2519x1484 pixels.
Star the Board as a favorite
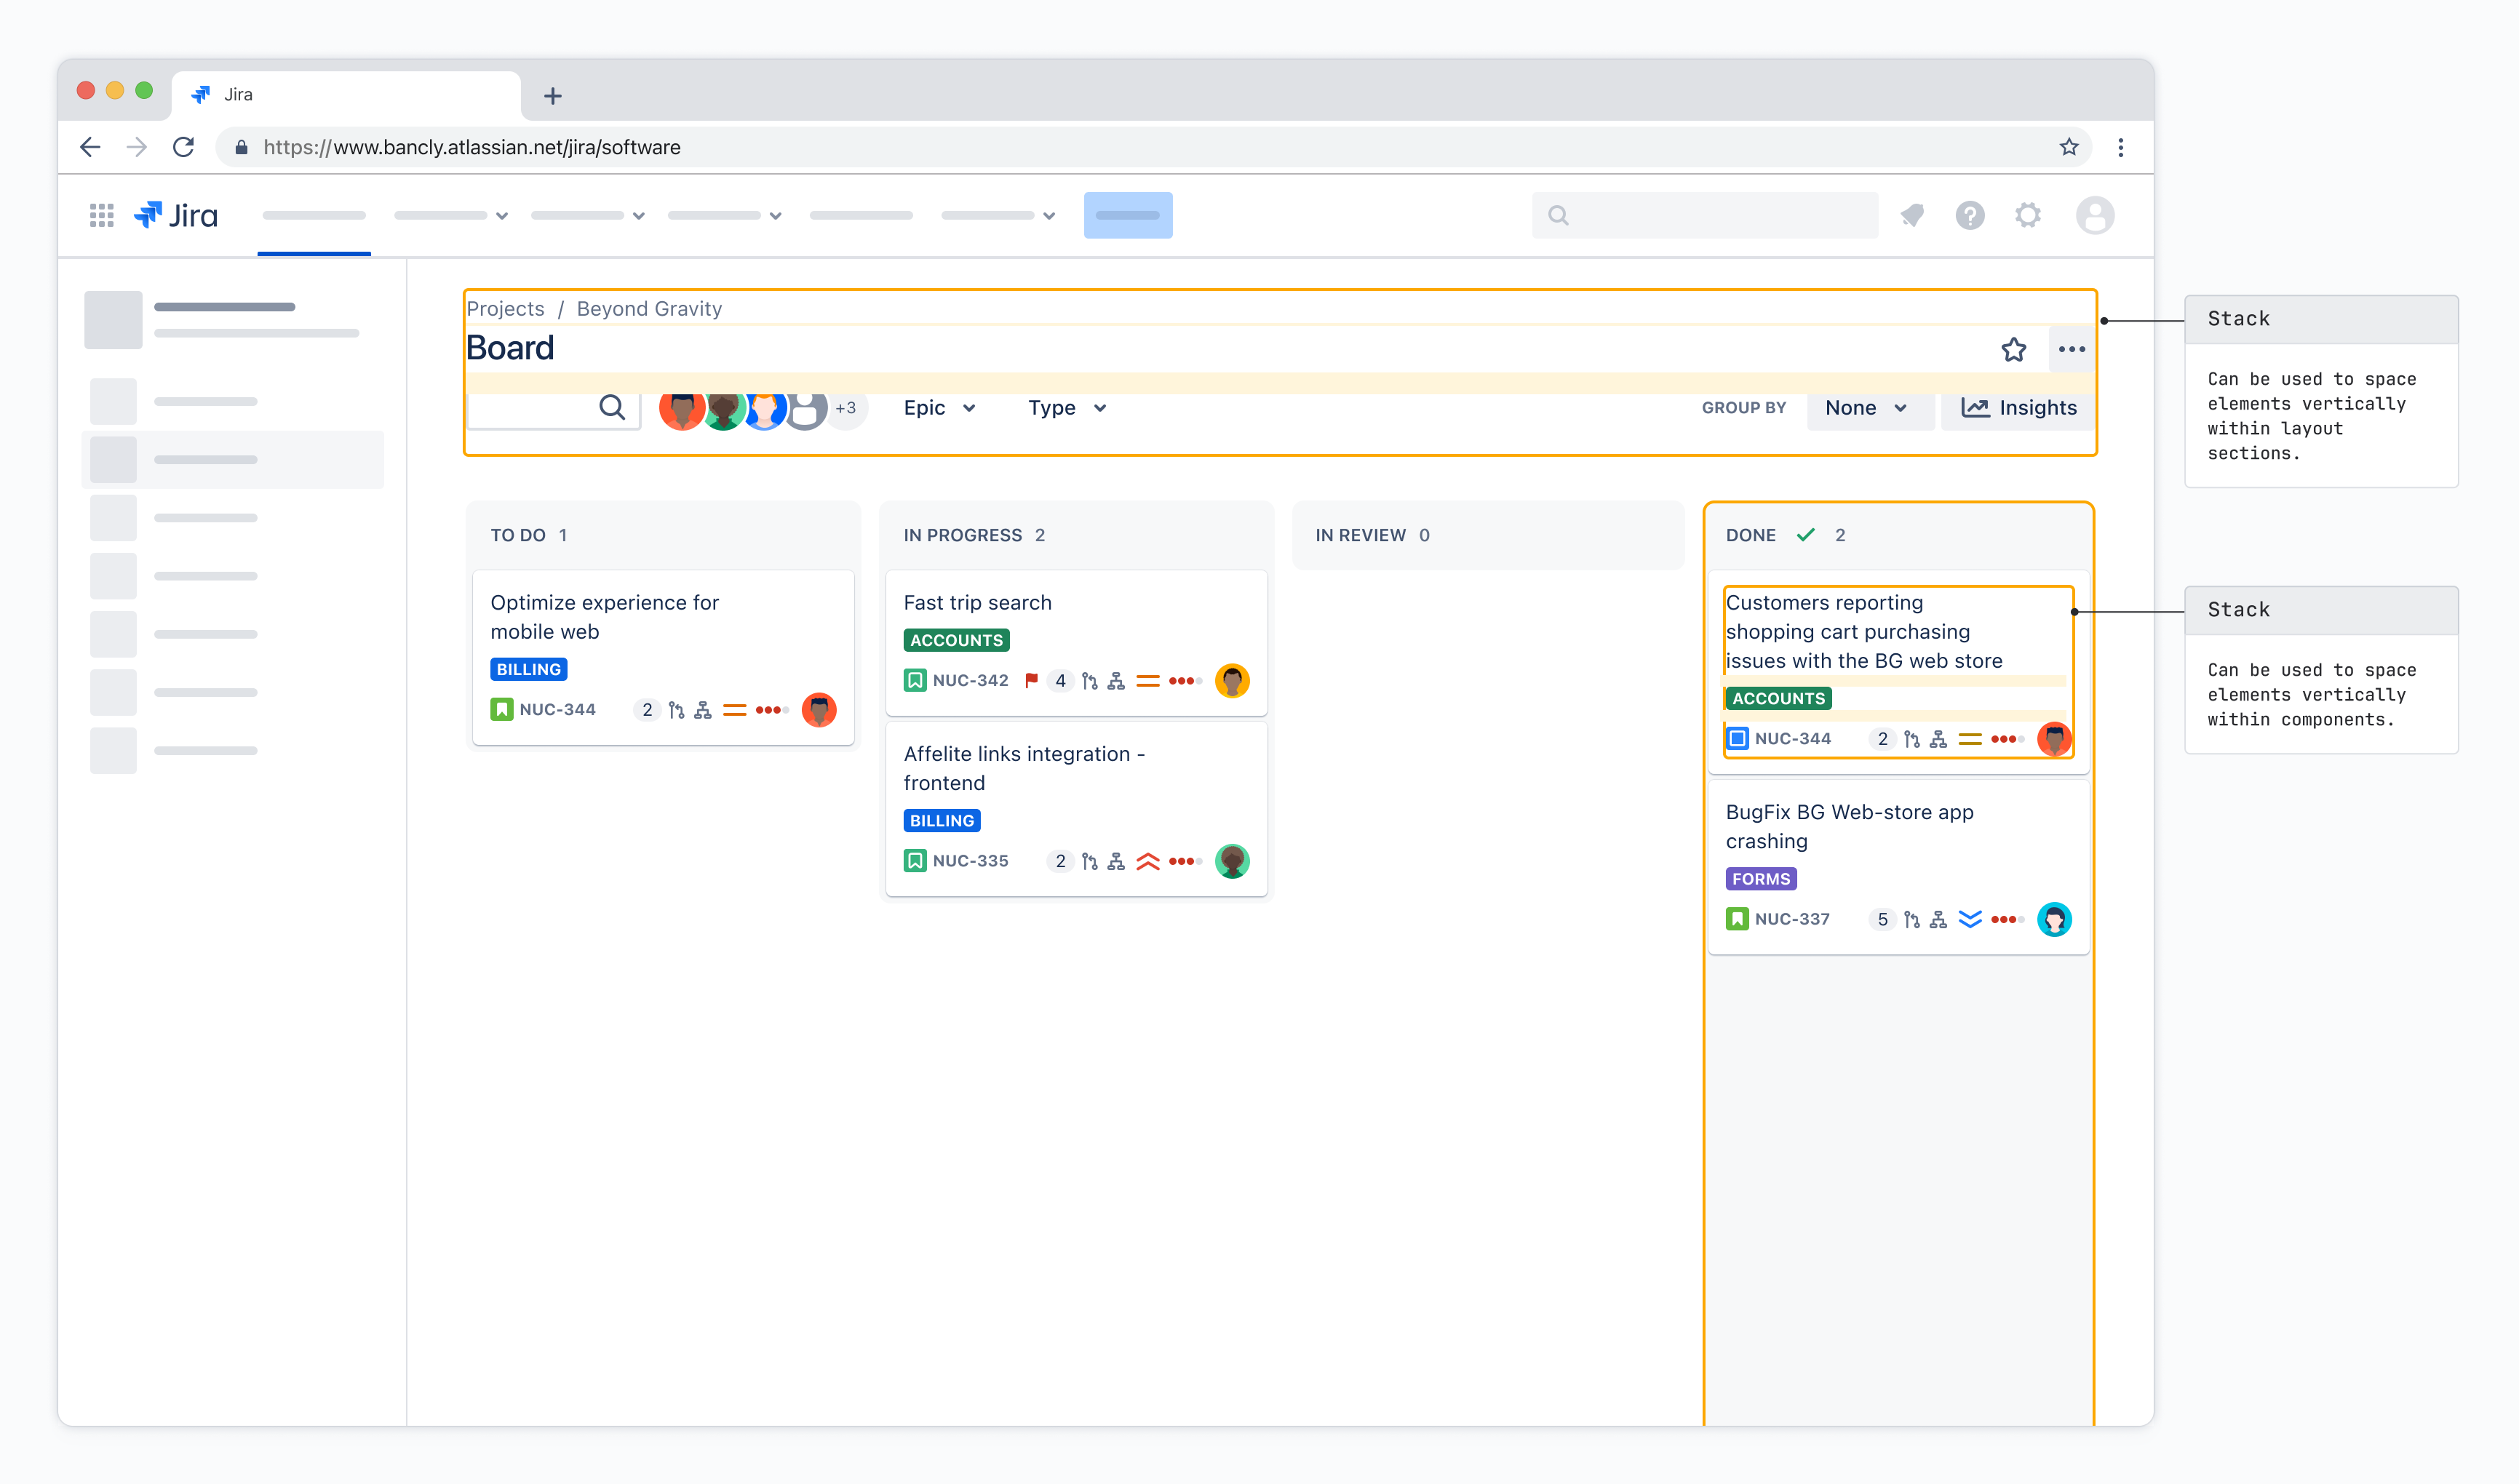[2013, 349]
